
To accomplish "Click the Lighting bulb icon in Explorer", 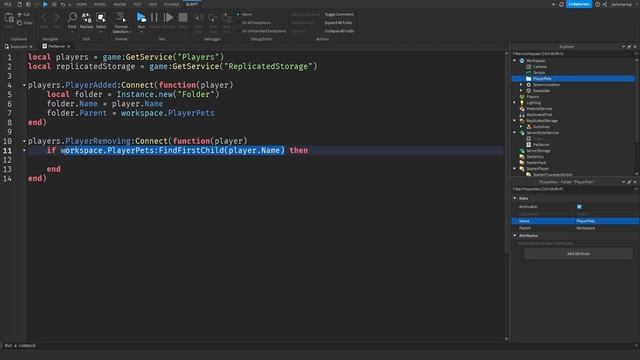I will click(x=522, y=102).
